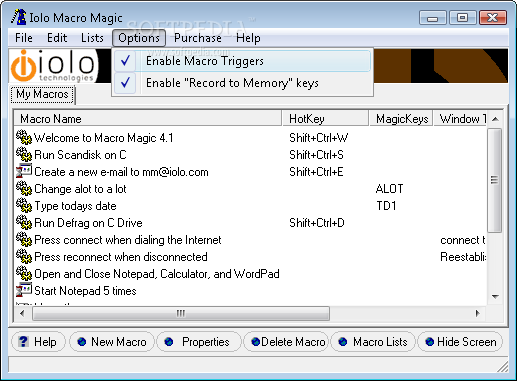Click the New Macro button
This screenshot has height=381, width=517.
pos(112,342)
